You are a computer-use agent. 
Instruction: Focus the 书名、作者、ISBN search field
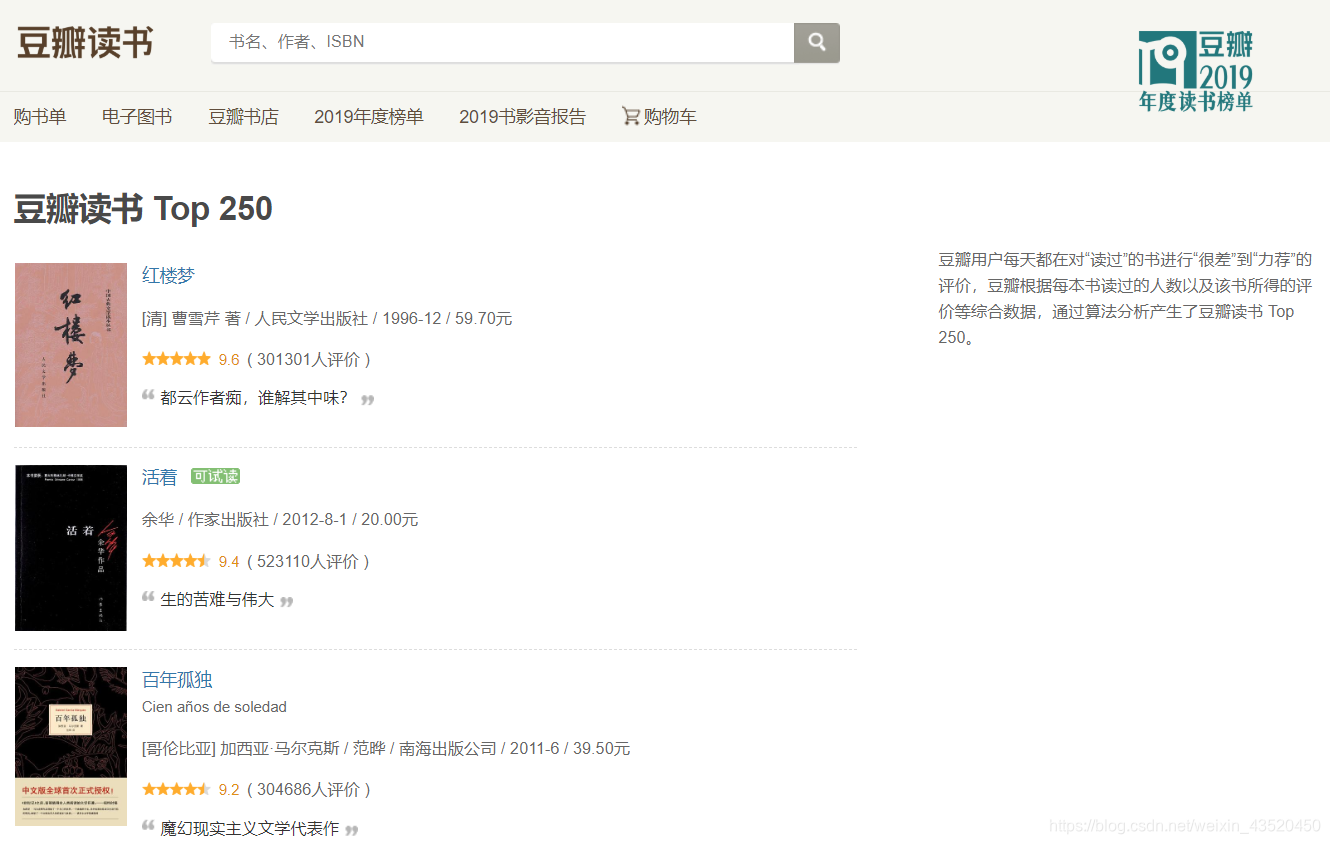(x=502, y=43)
